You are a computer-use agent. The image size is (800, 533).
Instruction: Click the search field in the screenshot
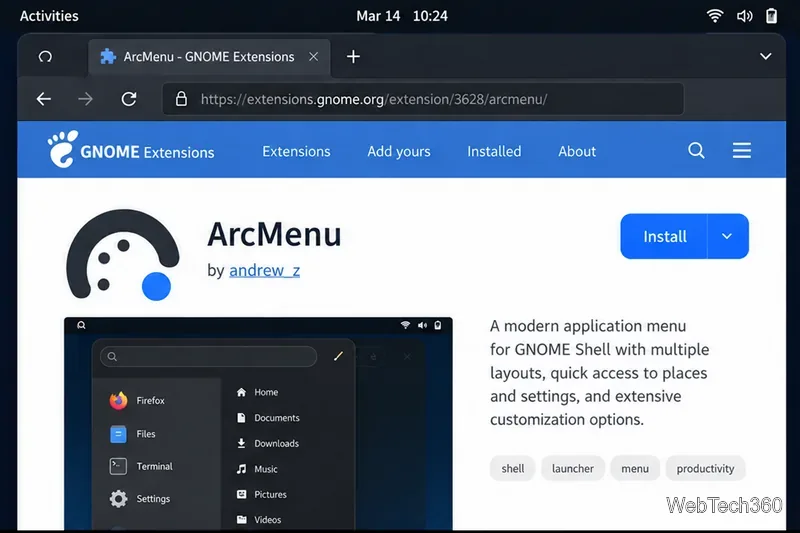click(209, 357)
